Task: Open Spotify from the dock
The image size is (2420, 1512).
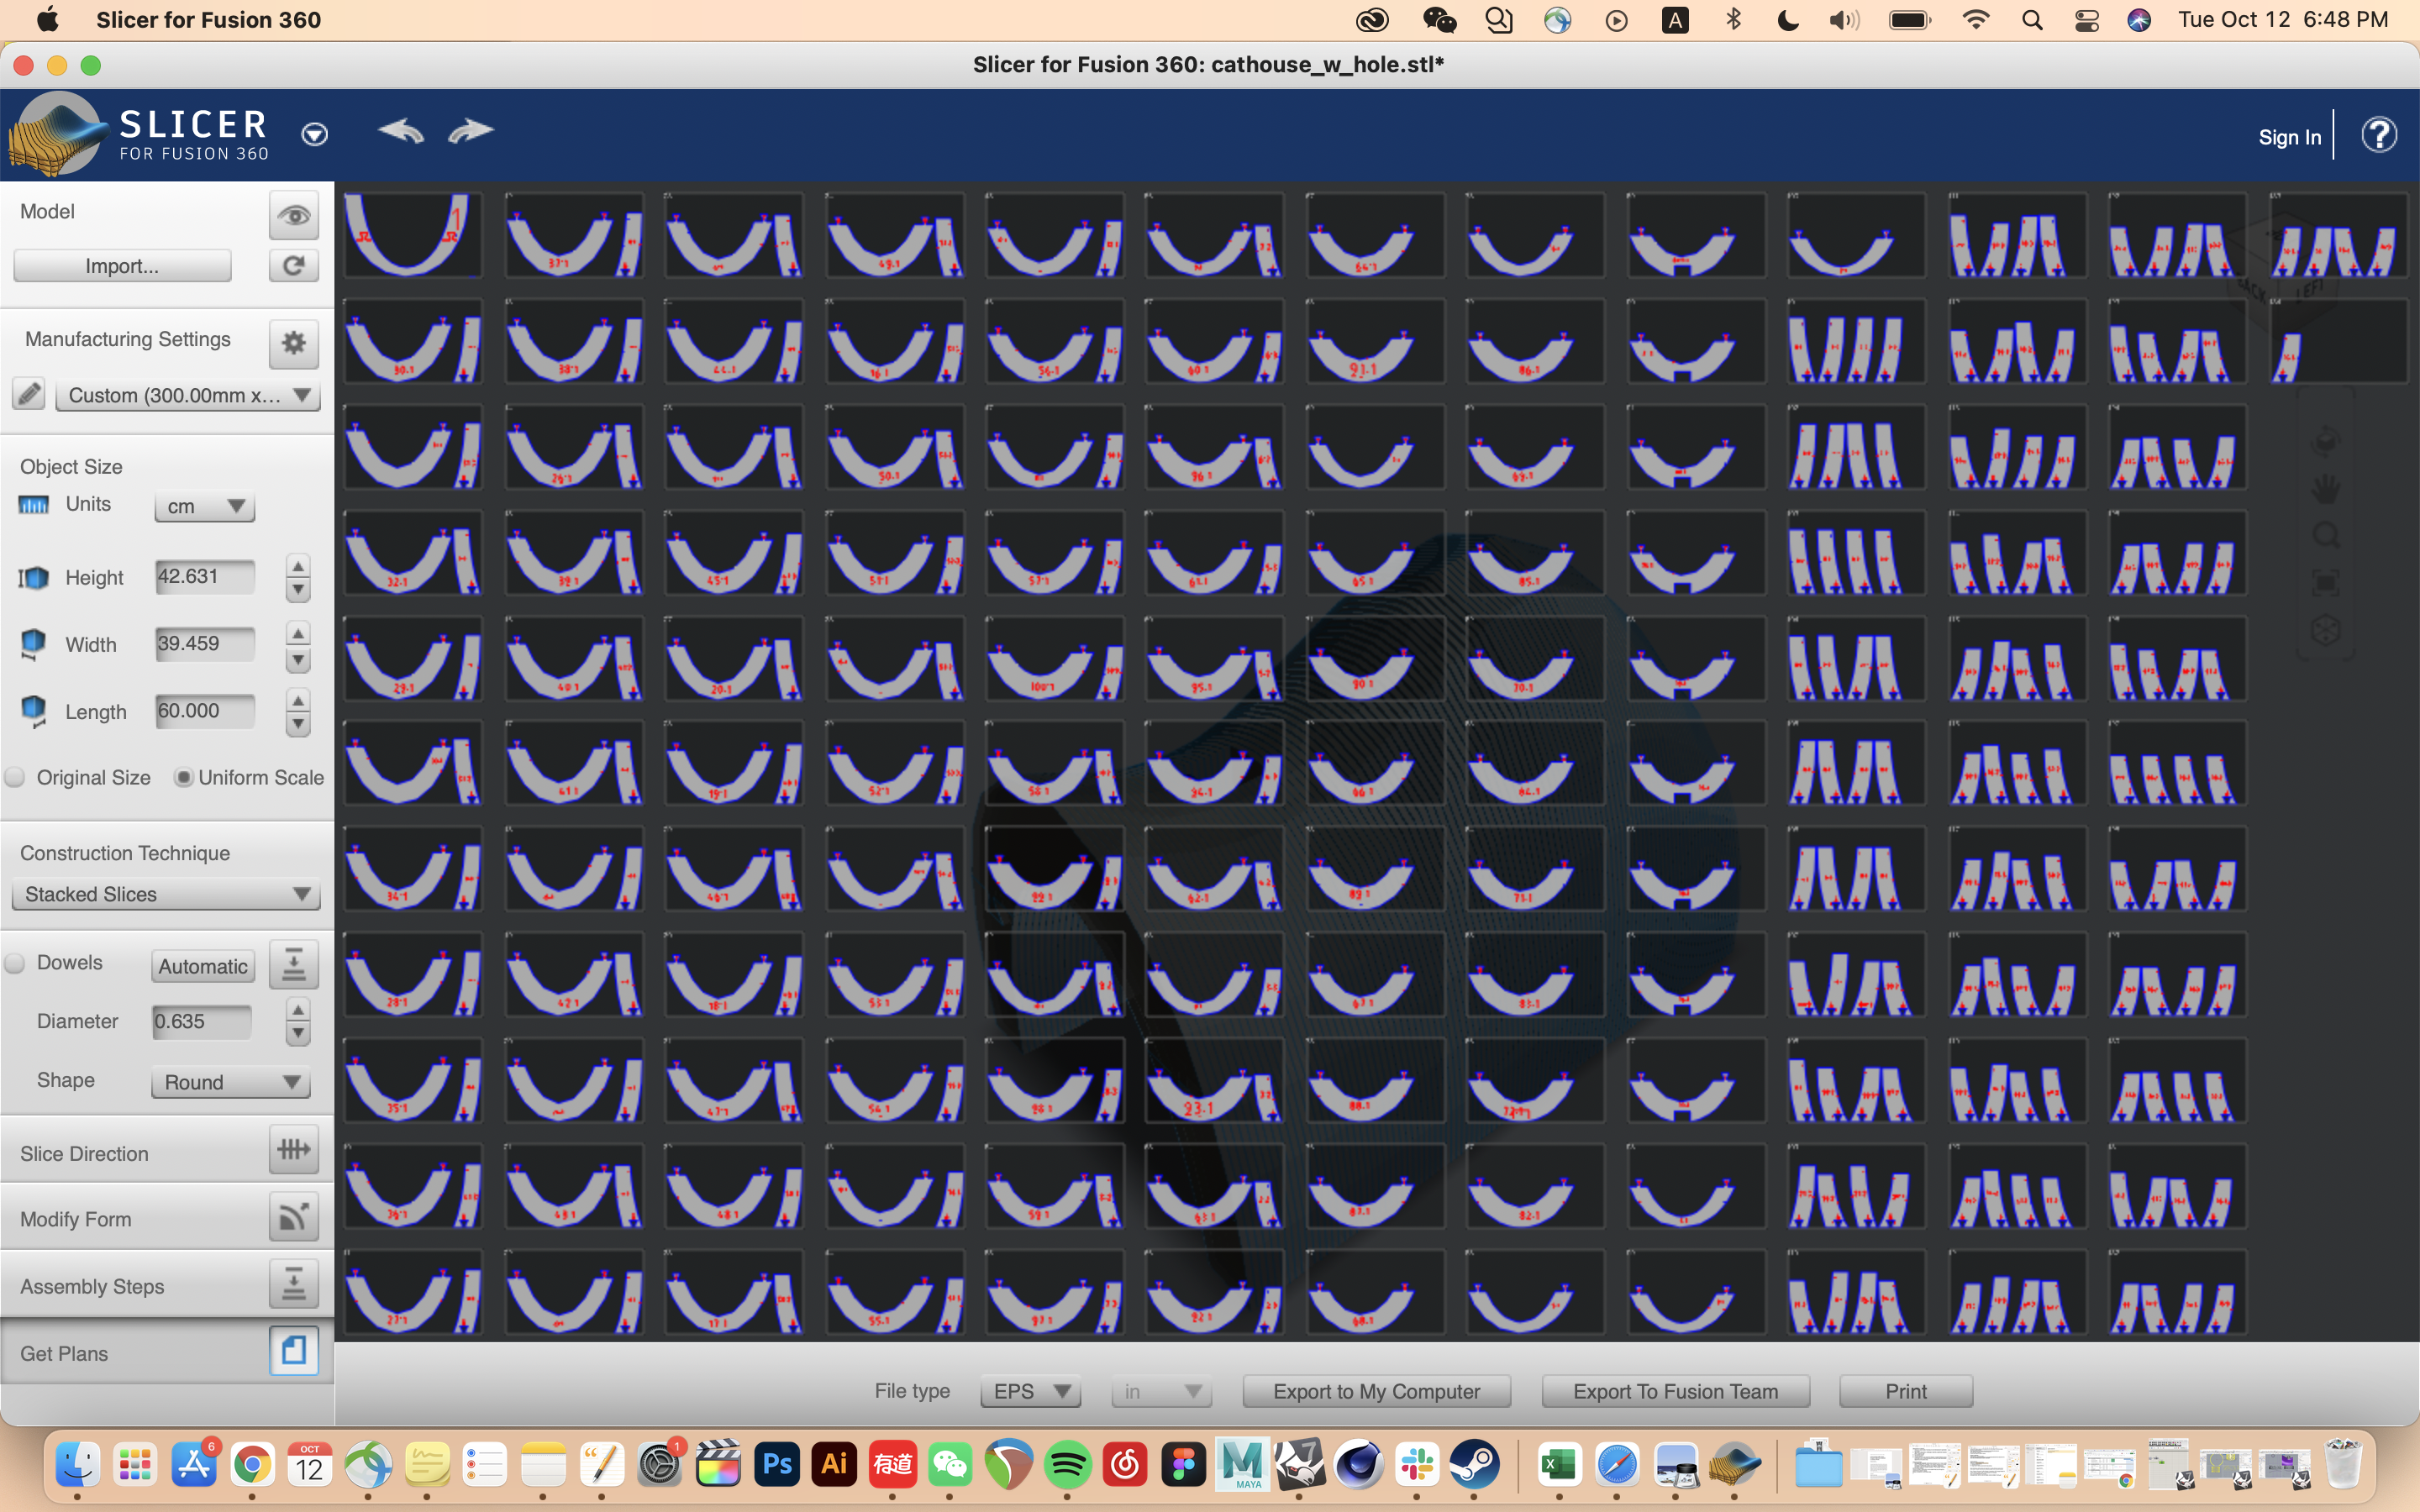Action: 1068,1465
